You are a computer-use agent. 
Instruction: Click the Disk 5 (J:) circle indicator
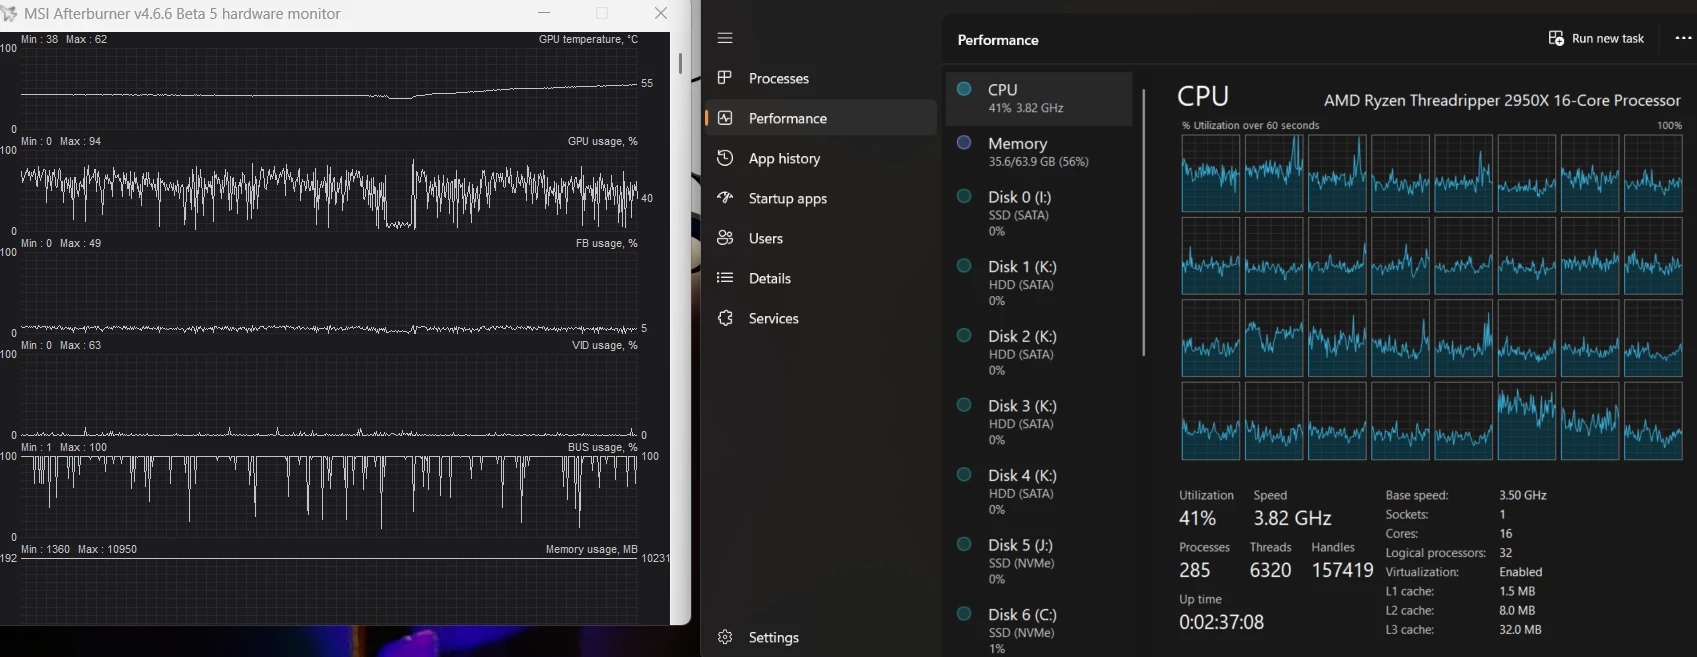[x=964, y=544]
